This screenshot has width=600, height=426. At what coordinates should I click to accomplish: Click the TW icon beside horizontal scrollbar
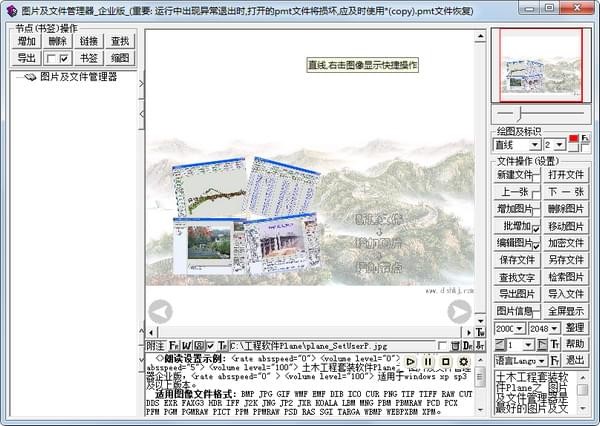[x=480, y=332]
